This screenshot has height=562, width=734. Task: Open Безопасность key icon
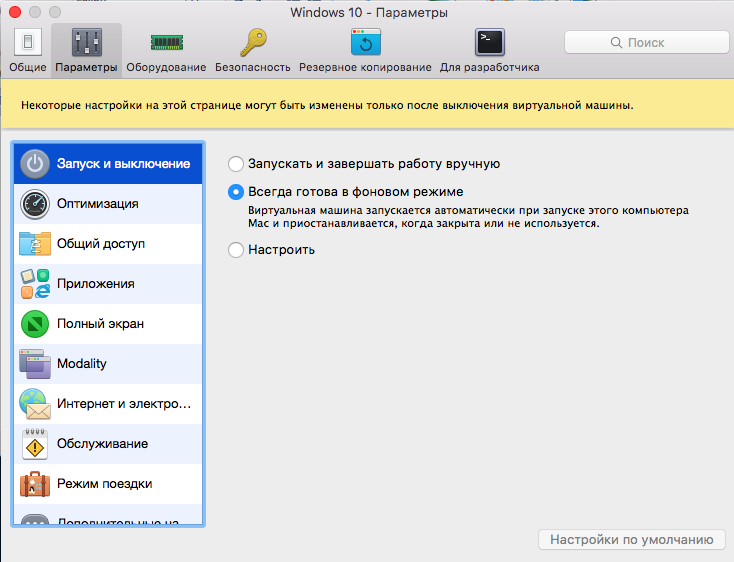253,42
